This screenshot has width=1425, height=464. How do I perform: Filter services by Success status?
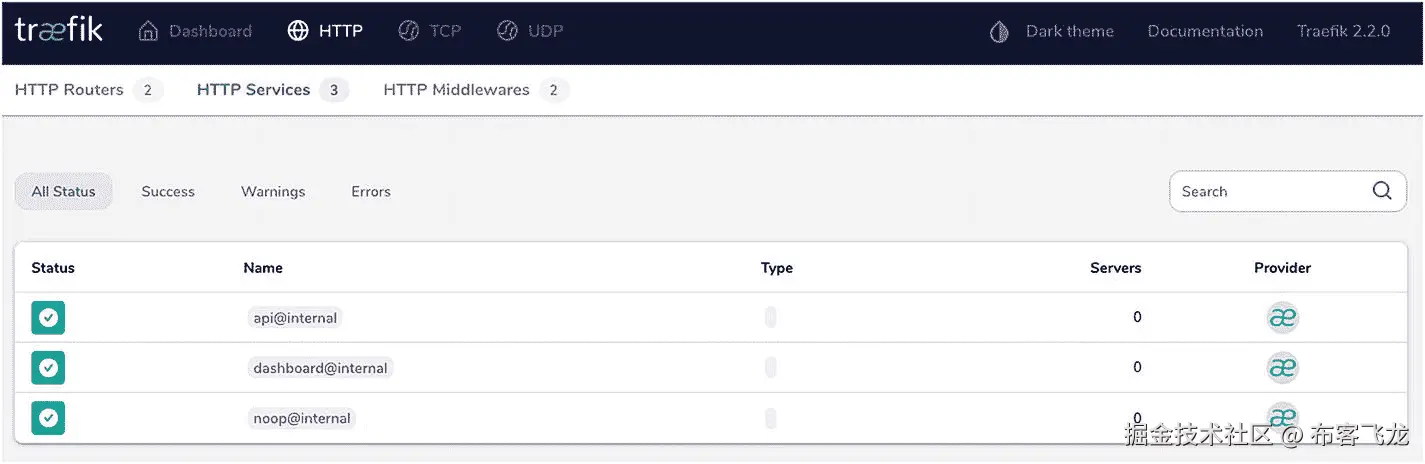[x=168, y=191]
